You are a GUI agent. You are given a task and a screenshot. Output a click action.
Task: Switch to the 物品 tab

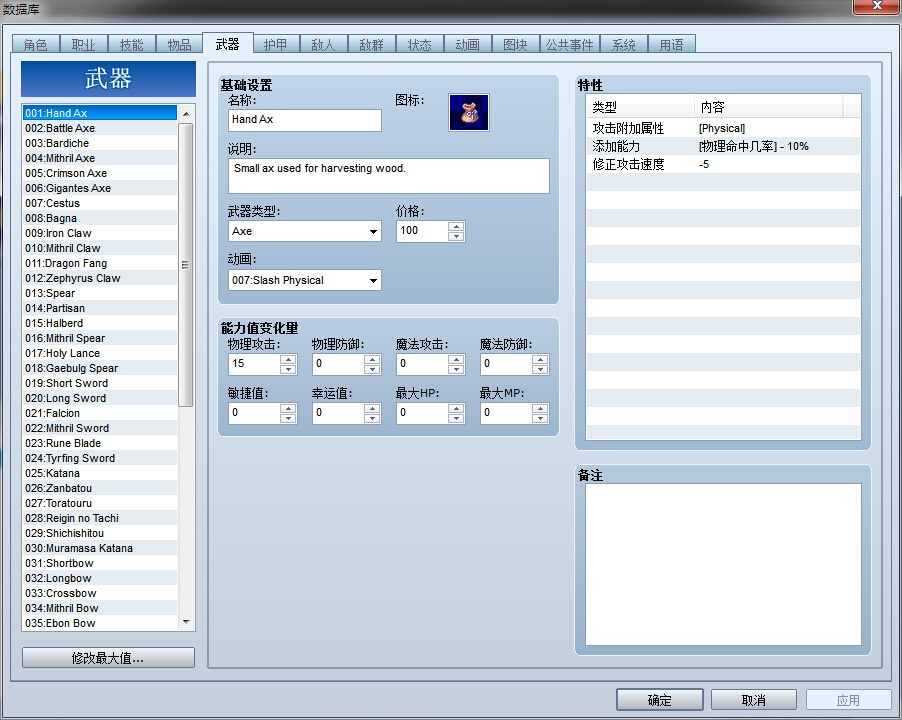[x=179, y=44]
